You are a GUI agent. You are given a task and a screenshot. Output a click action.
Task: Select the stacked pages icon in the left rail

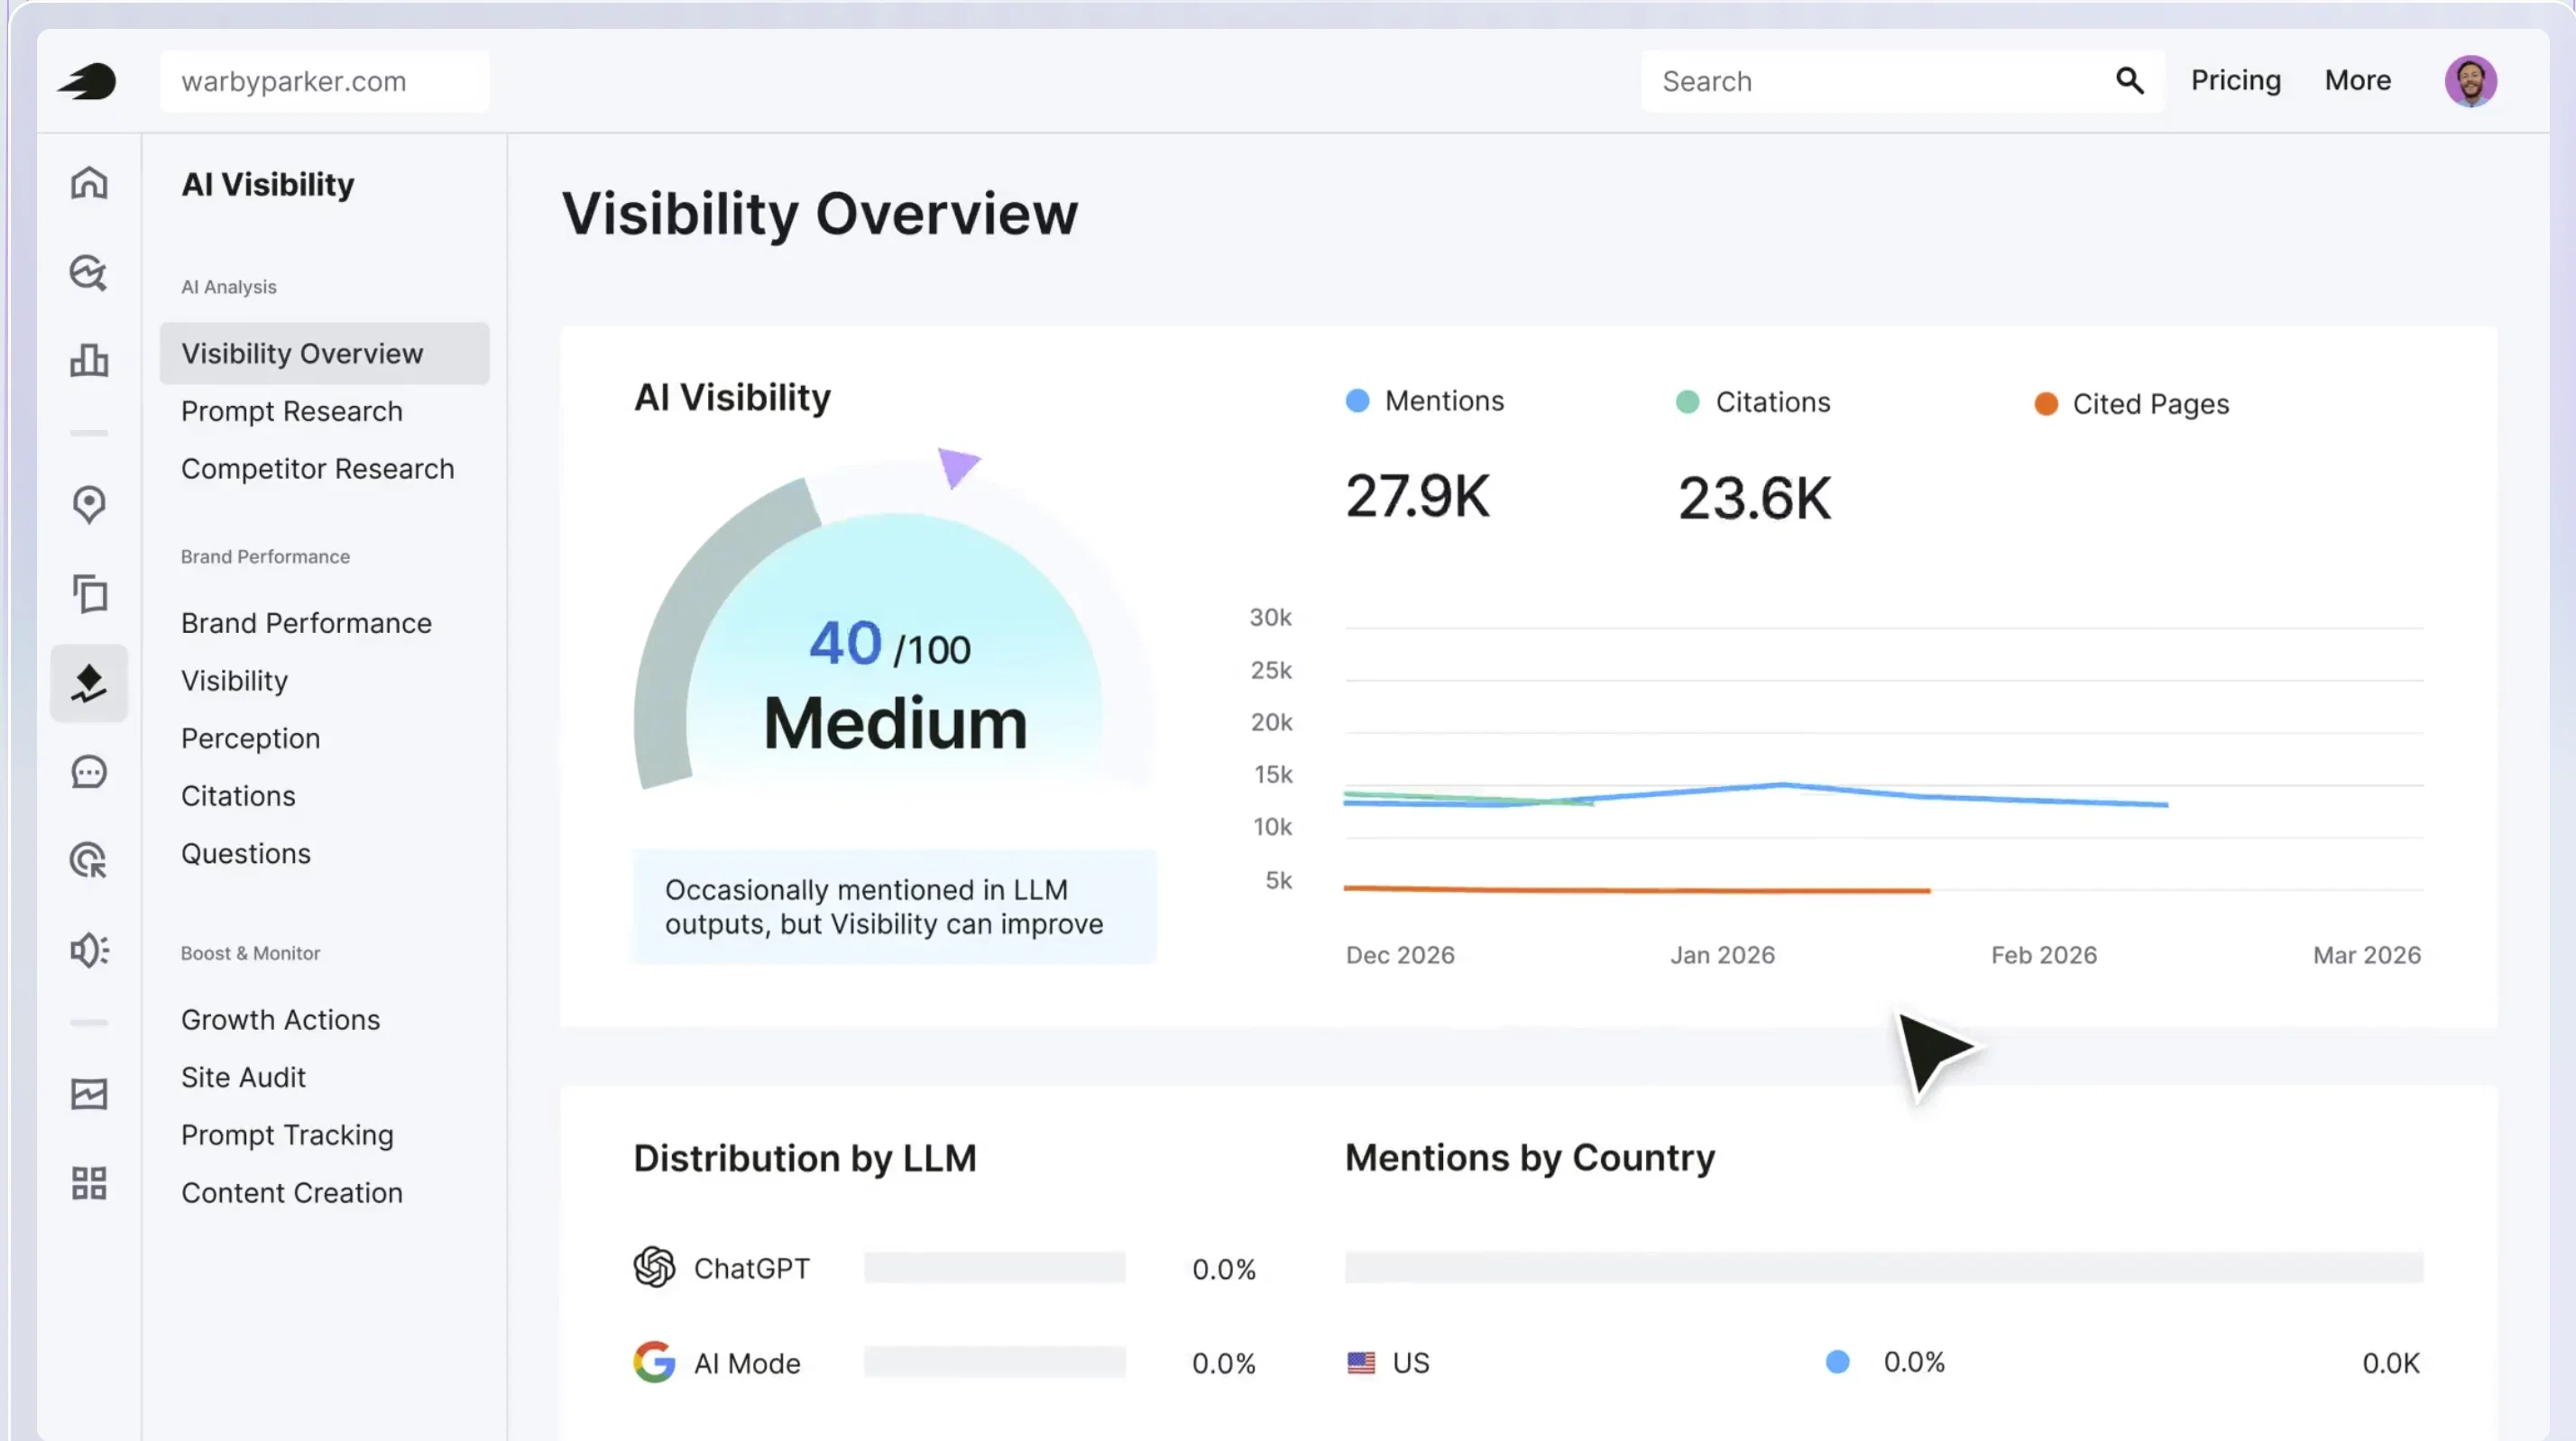89,594
